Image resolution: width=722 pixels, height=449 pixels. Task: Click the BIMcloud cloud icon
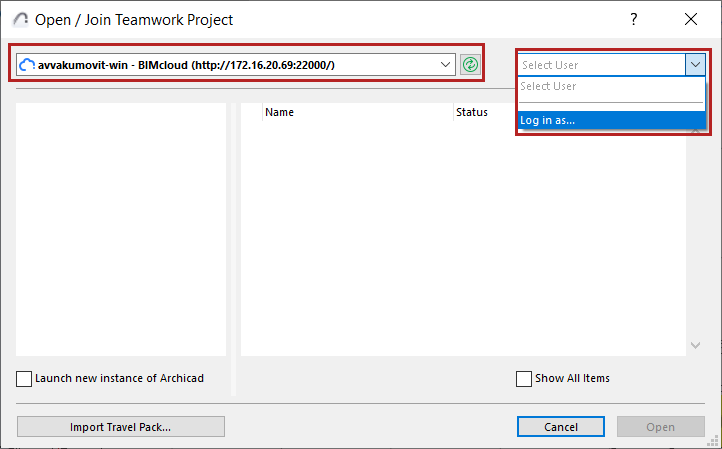(x=27, y=64)
